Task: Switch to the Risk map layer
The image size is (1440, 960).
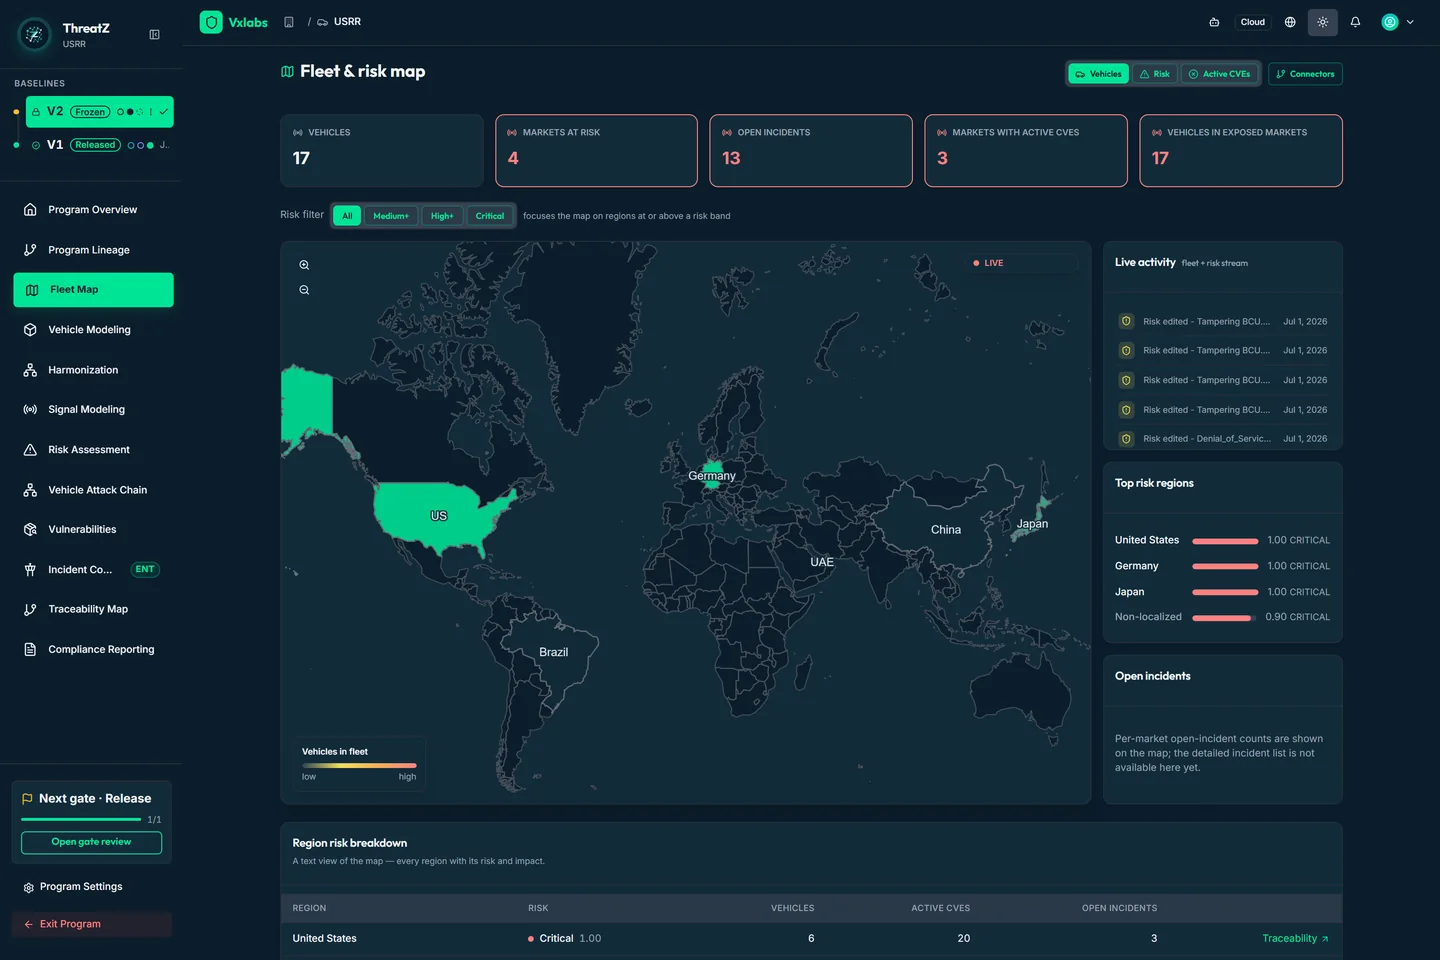Action: click(1154, 74)
